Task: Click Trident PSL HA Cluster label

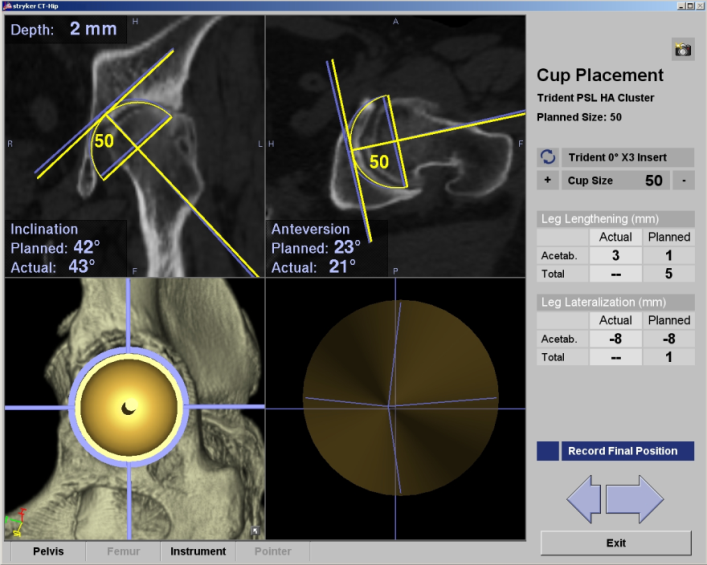Action: [595, 98]
